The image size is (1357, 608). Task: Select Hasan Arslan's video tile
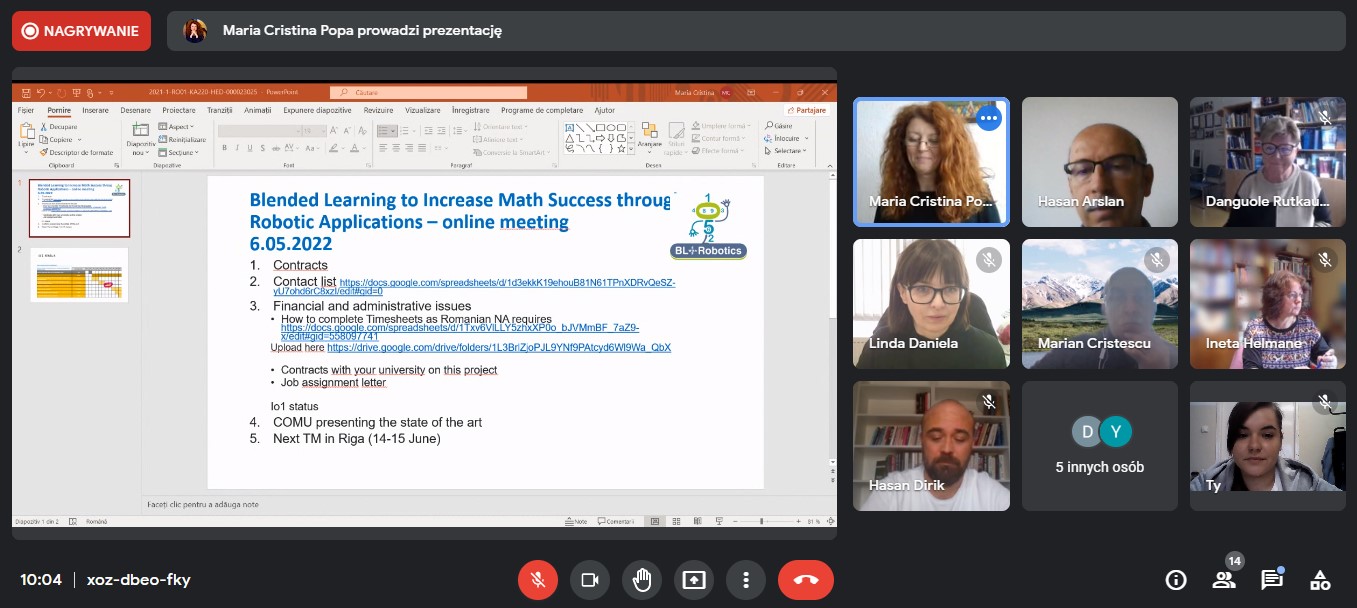tap(1100, 161)
